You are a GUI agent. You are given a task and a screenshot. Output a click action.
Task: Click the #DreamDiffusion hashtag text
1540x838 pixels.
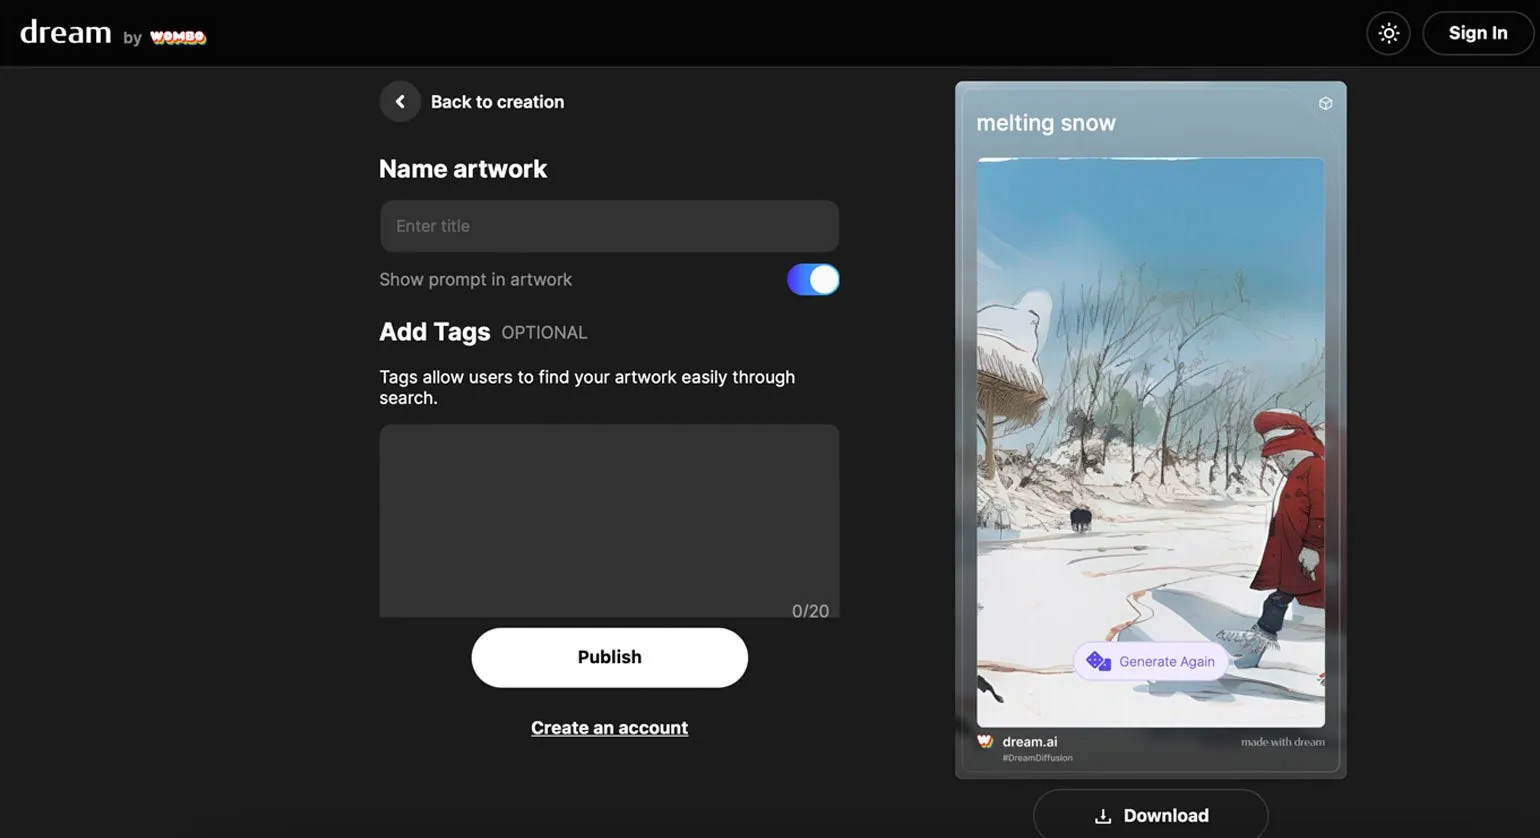pos(1037,758)
